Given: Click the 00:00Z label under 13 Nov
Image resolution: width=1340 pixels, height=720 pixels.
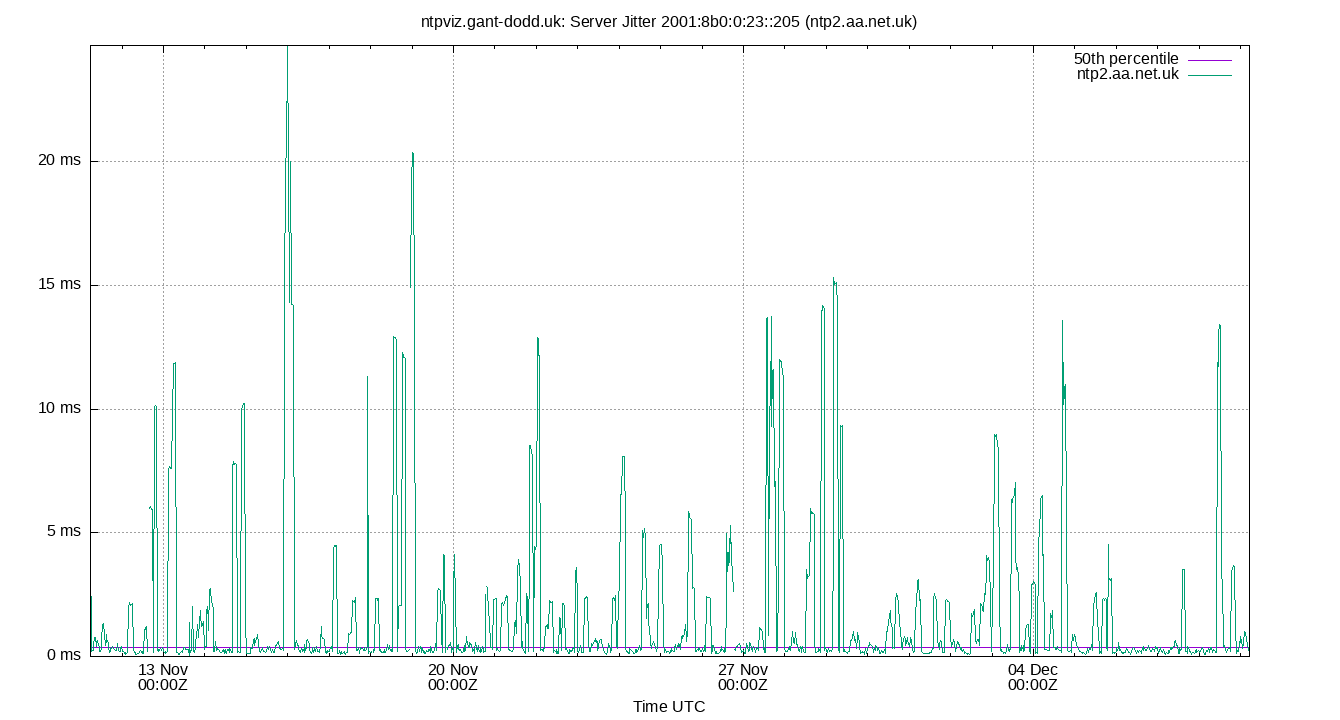Looking at the screenshot, I should click(x=163, y=684).
